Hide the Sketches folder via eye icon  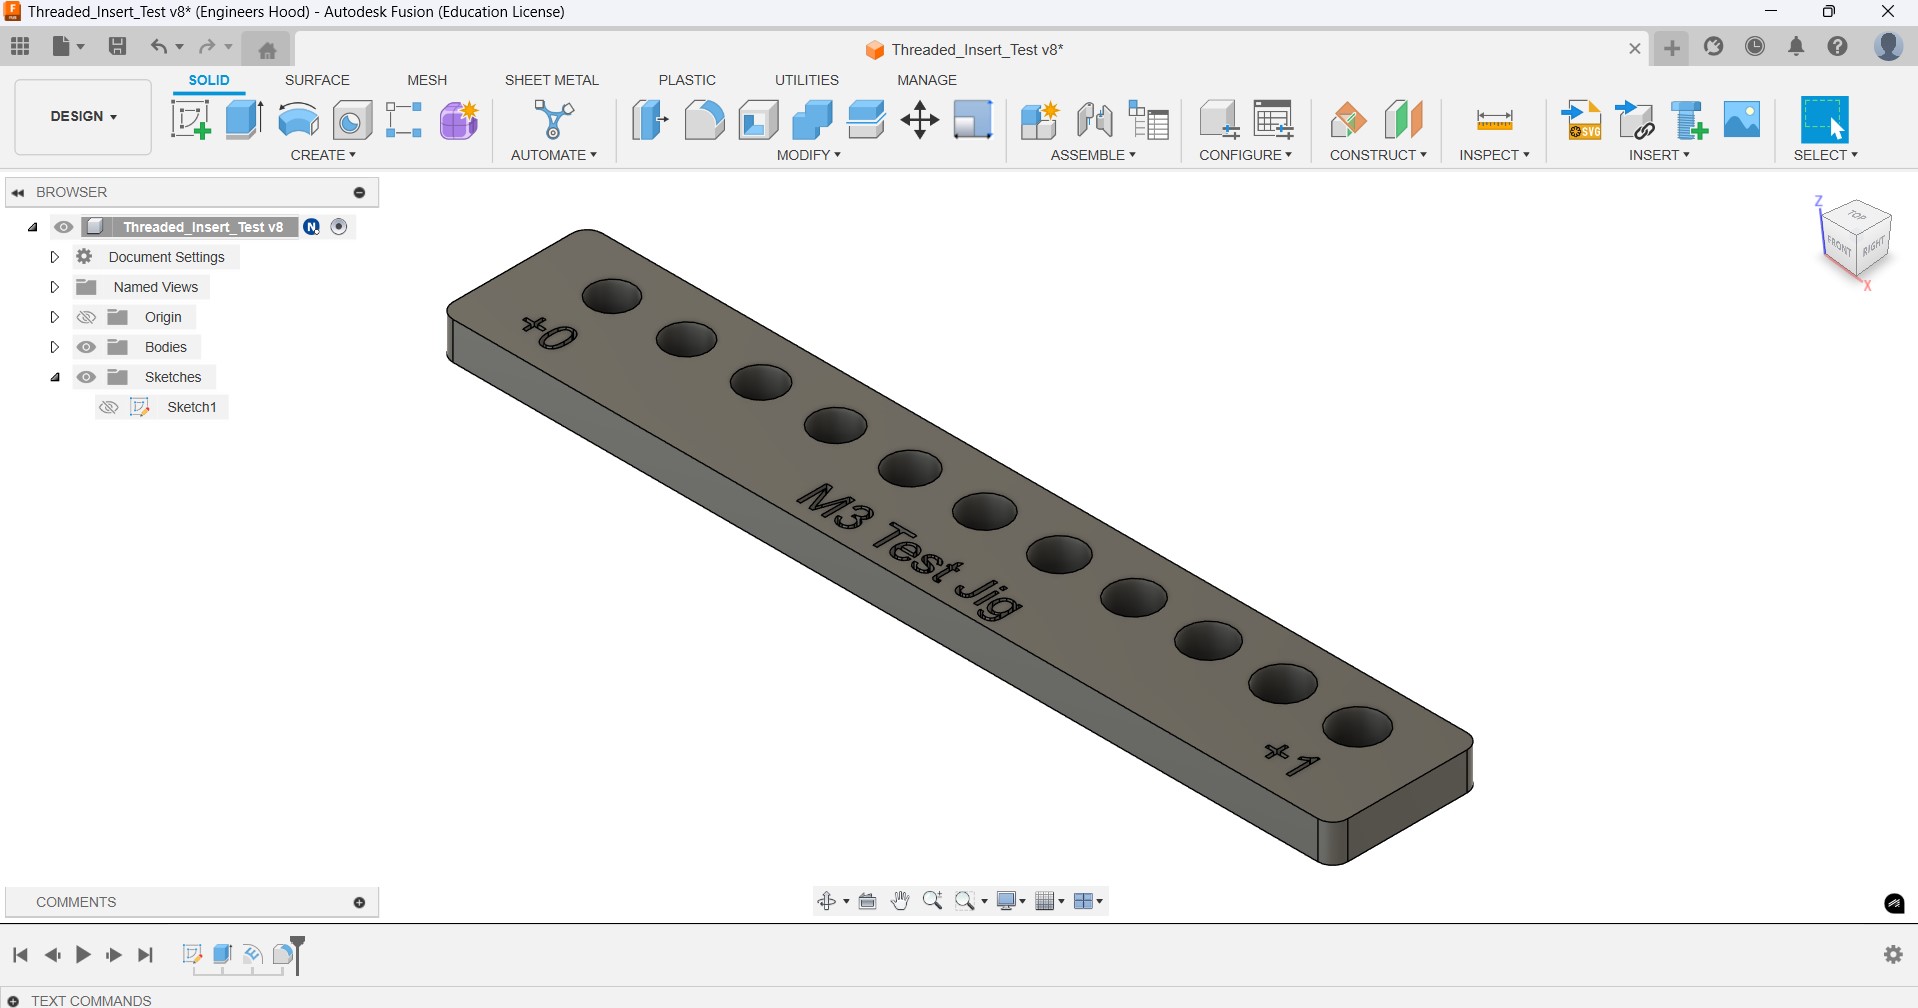[86, 377]
